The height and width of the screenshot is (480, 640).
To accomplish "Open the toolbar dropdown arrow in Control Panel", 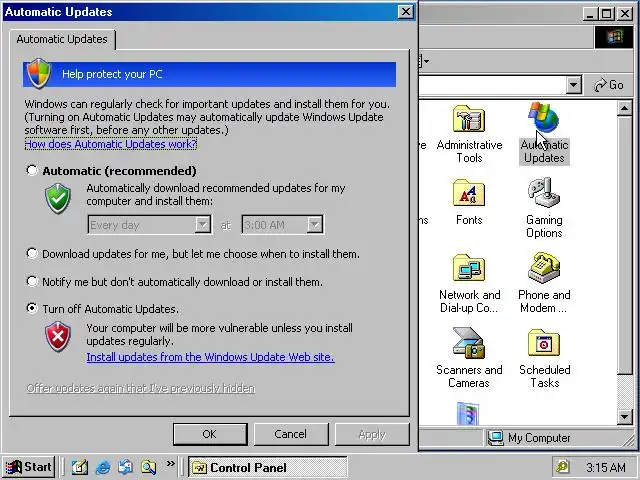I will (426, 61).
